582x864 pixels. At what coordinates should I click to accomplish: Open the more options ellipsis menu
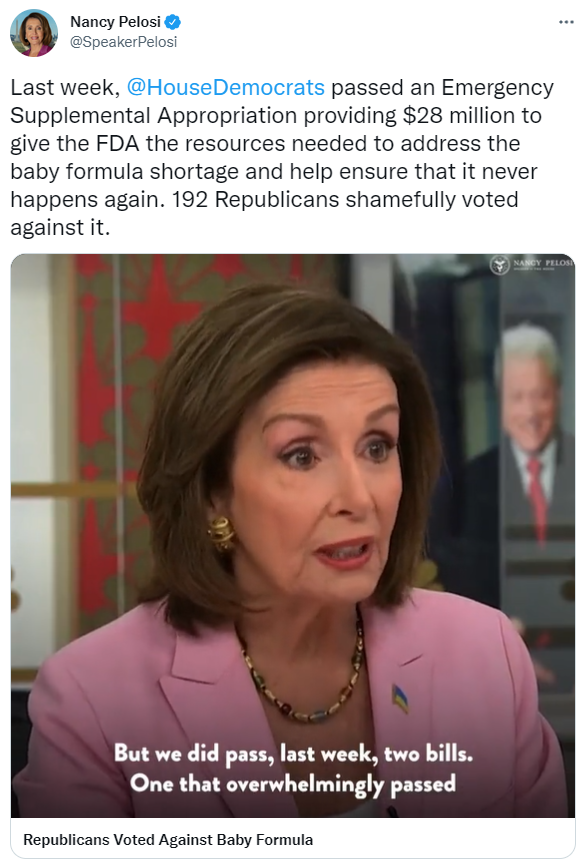(566, 22)
